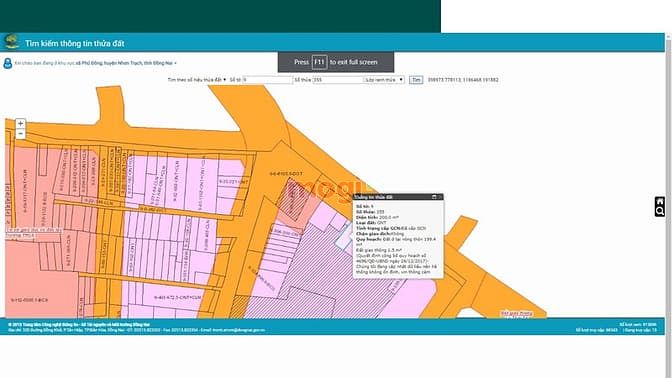
Task: Click the 'Diện tích: 200.0 m²' line in popup
Action: [378, 217]
